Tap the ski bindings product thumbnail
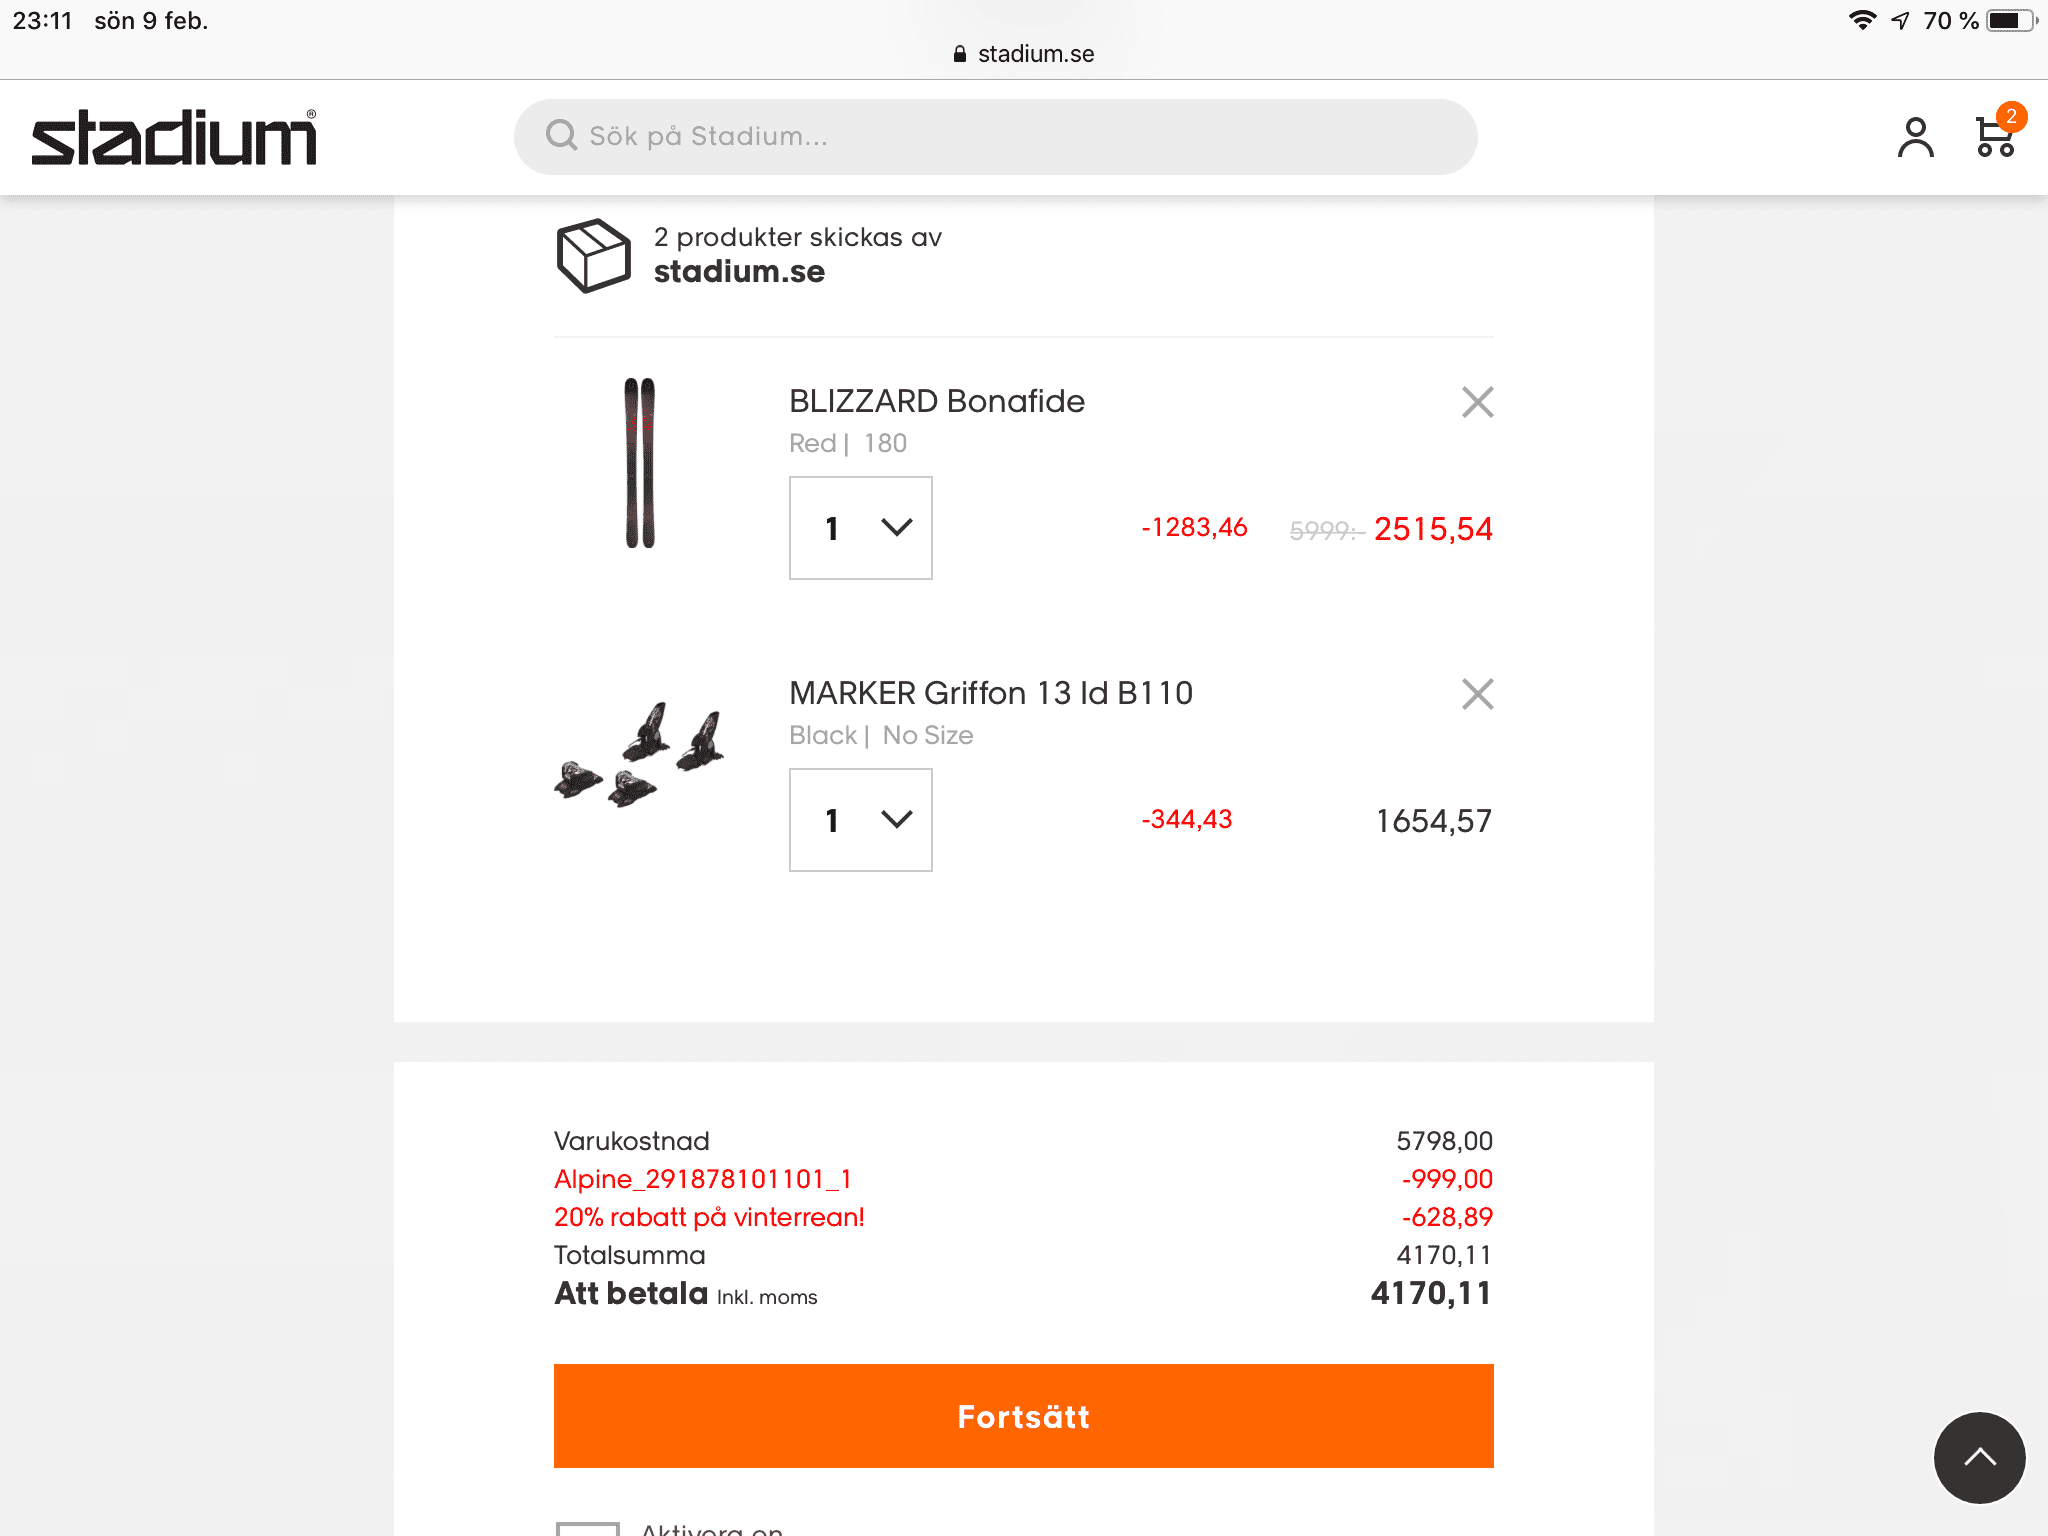Viewport: 2048px width, 1536px height. (x=640, y=755)
